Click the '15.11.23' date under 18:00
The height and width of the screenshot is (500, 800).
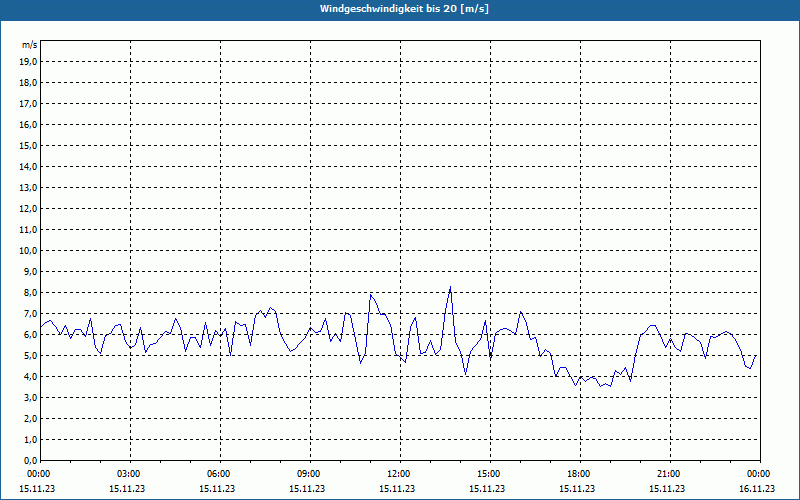pos(577,488)
